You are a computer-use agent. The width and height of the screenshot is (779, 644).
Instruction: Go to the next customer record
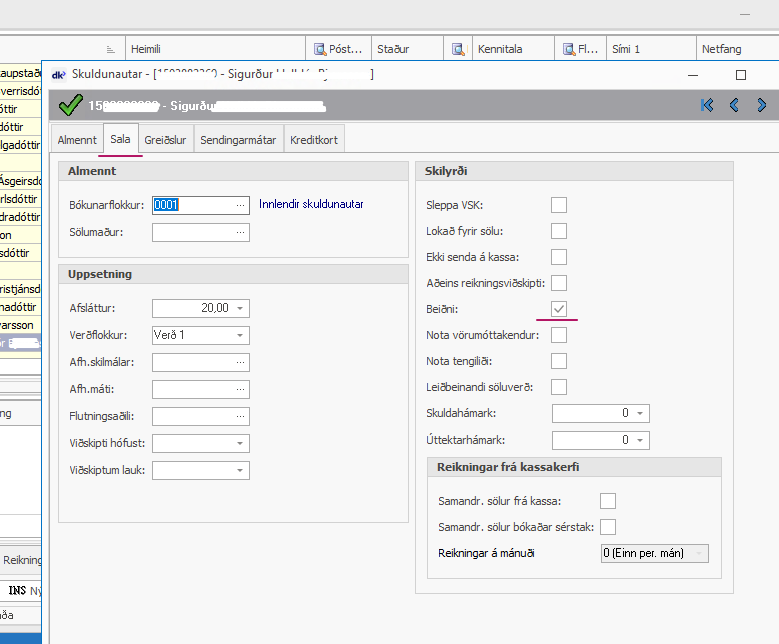tap(762, 105)
